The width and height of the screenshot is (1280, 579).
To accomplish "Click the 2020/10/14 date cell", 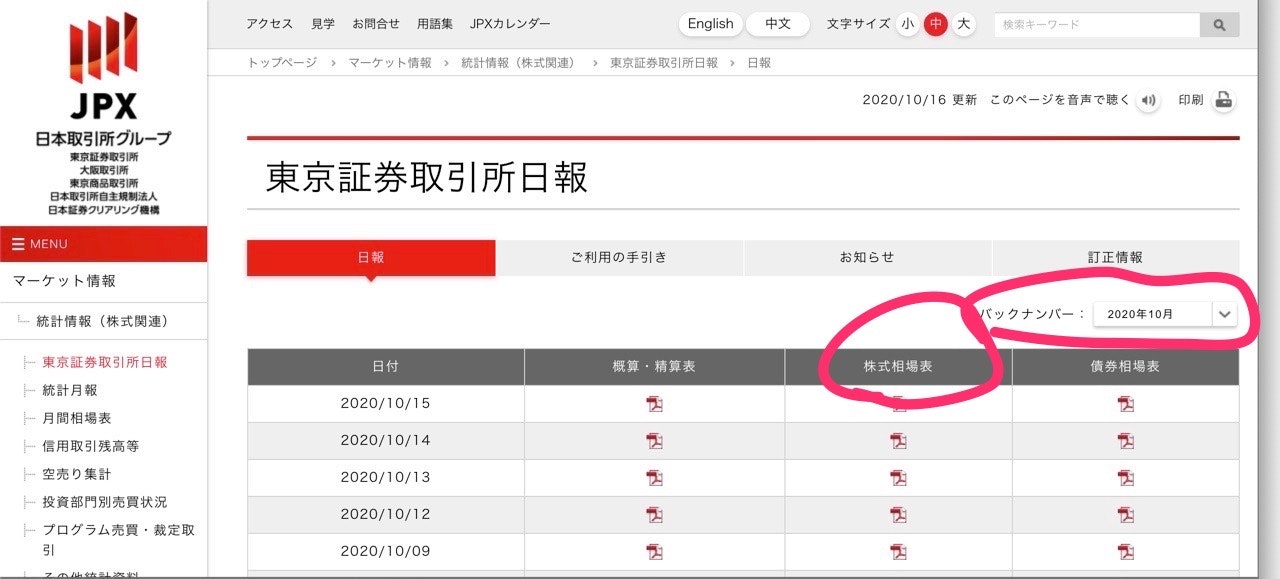I will 385,441.
